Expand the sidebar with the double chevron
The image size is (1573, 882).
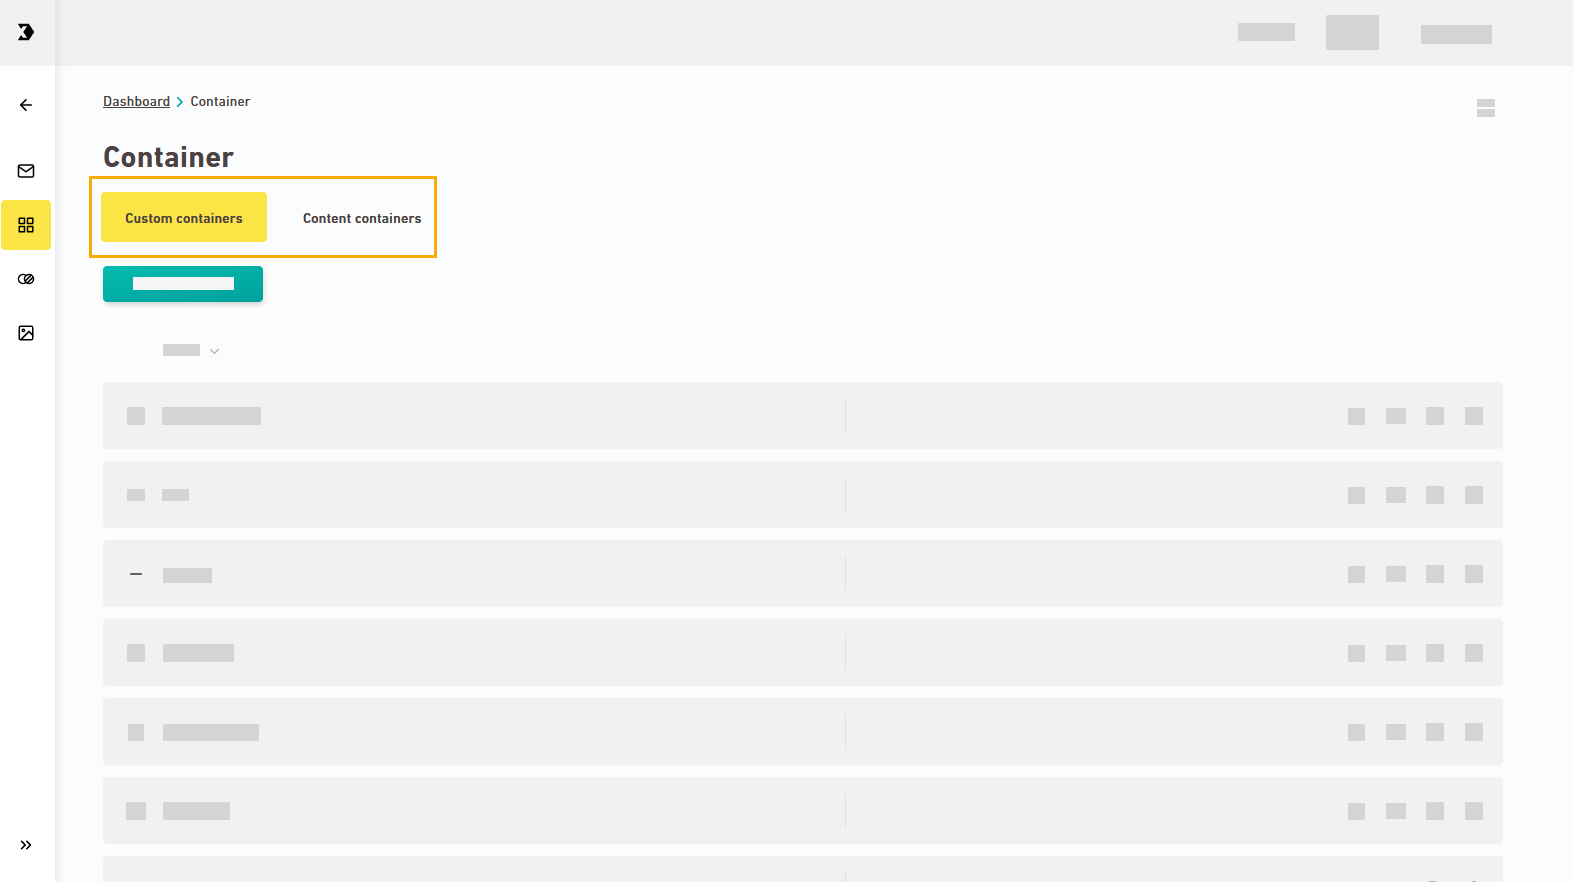(26, 845)
